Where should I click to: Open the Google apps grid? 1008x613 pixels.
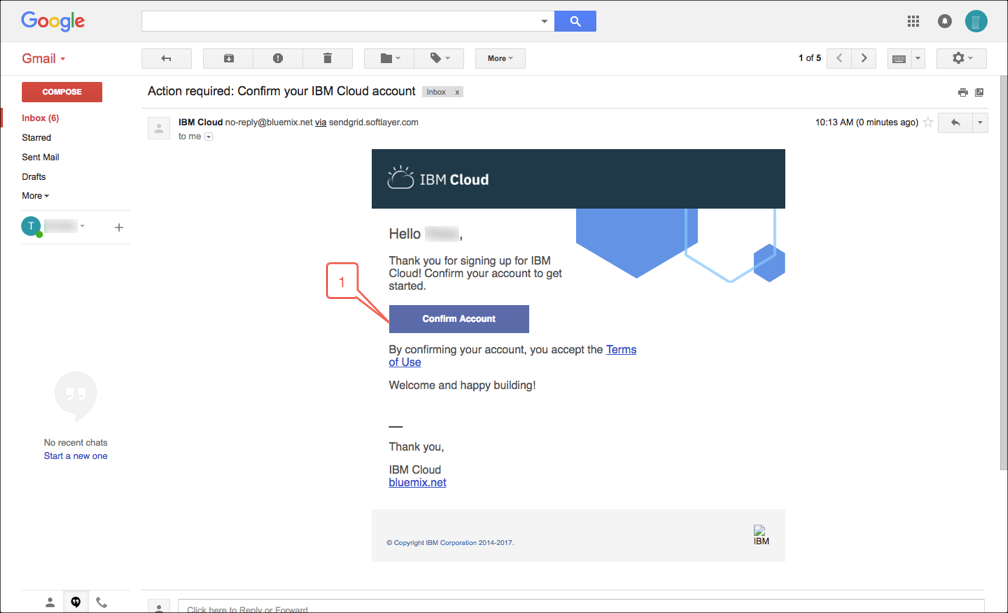913,21
